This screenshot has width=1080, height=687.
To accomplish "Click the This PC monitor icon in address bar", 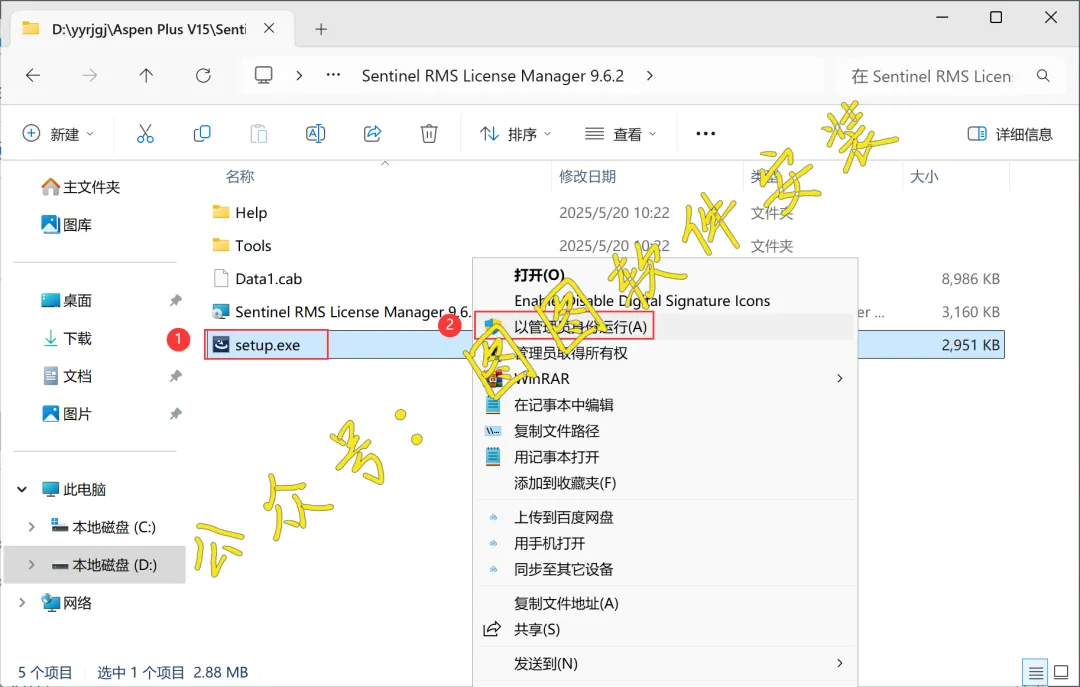I will [x=264, y=75].
